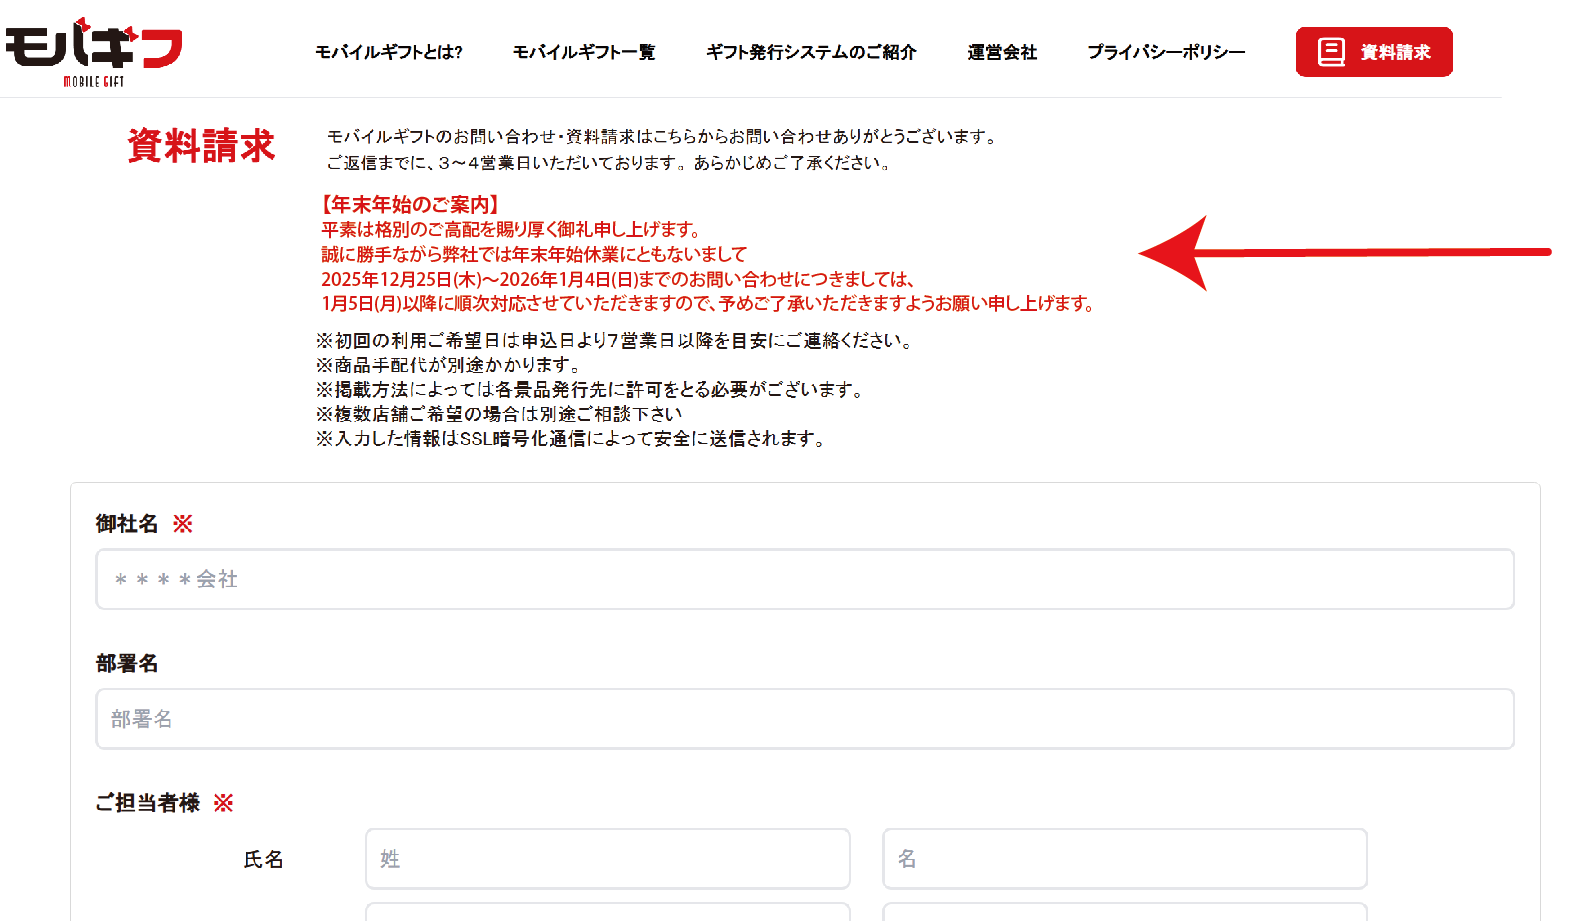Open the 運営会社 navigation link

tap(1001, 52)
